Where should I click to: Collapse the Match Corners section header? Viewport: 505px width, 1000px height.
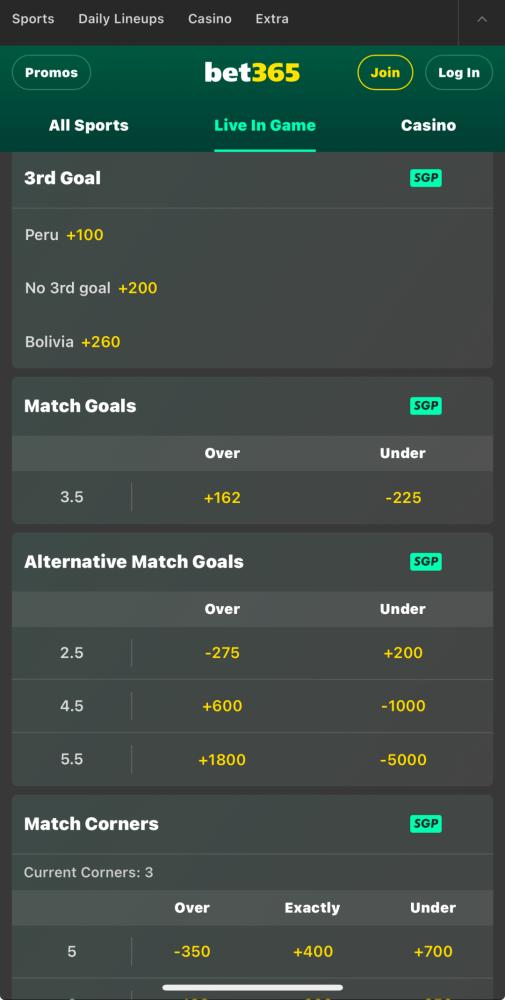[252, 824]
